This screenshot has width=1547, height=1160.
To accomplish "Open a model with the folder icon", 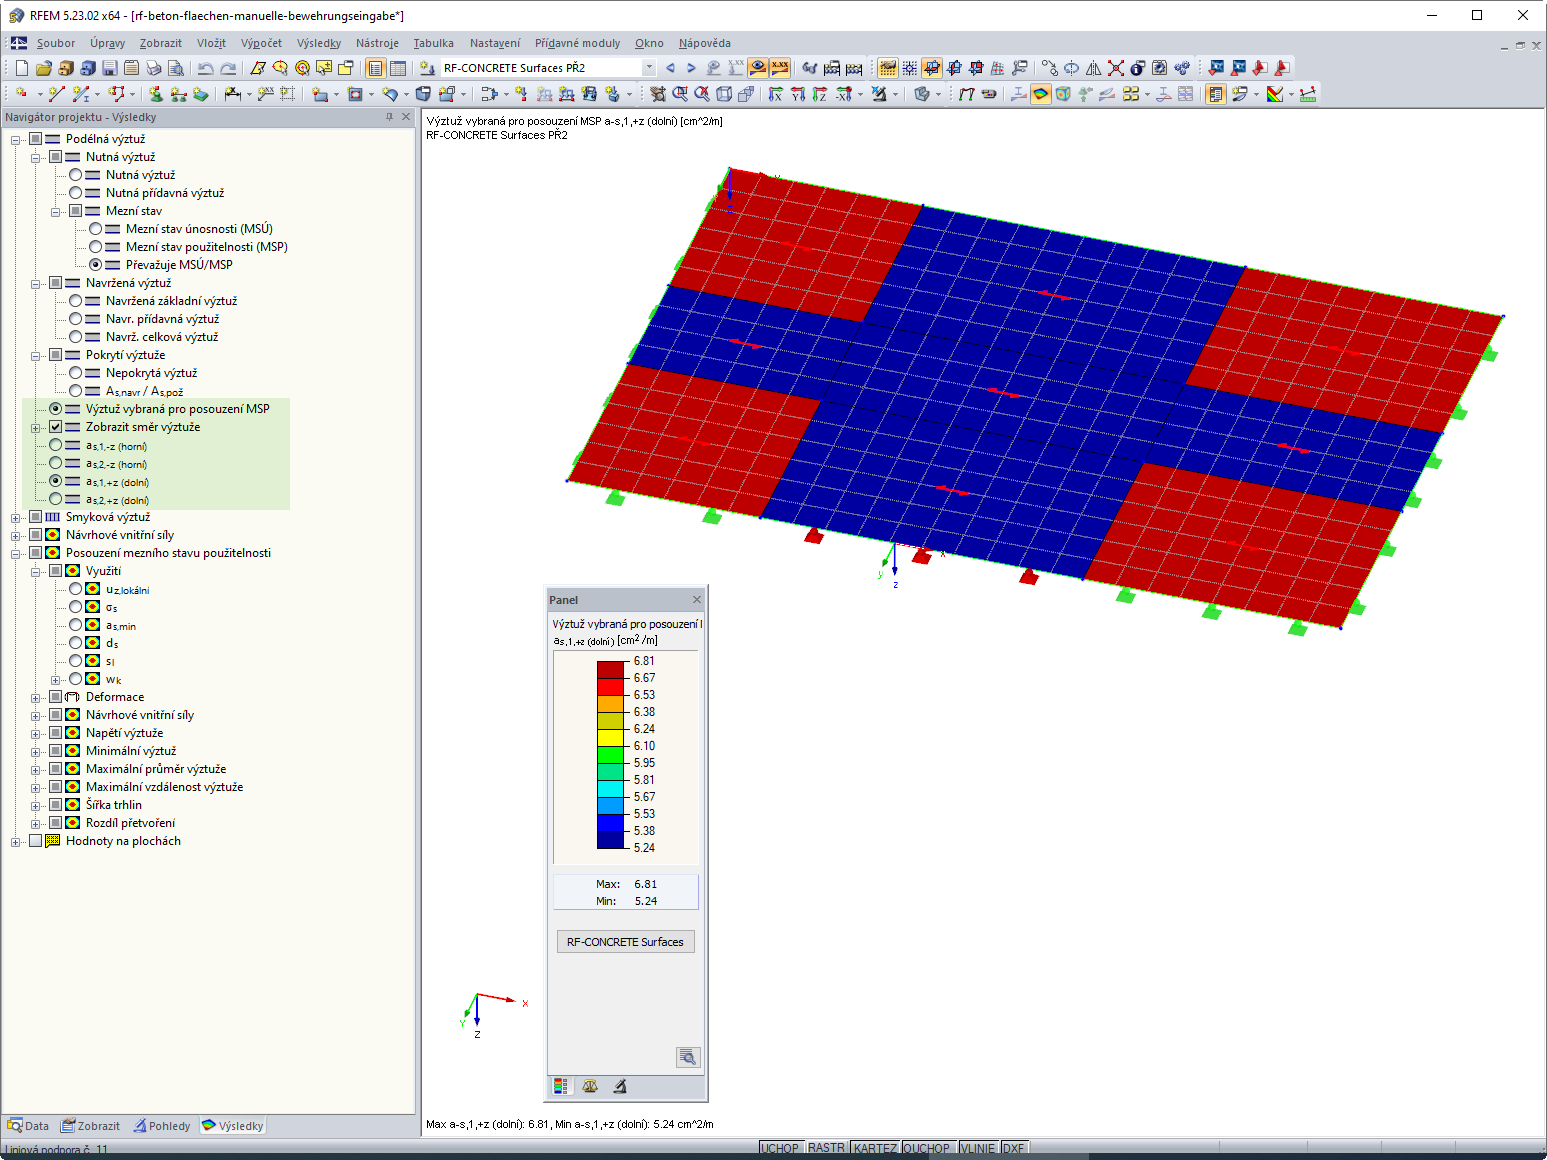I will (x=44, y=68).
